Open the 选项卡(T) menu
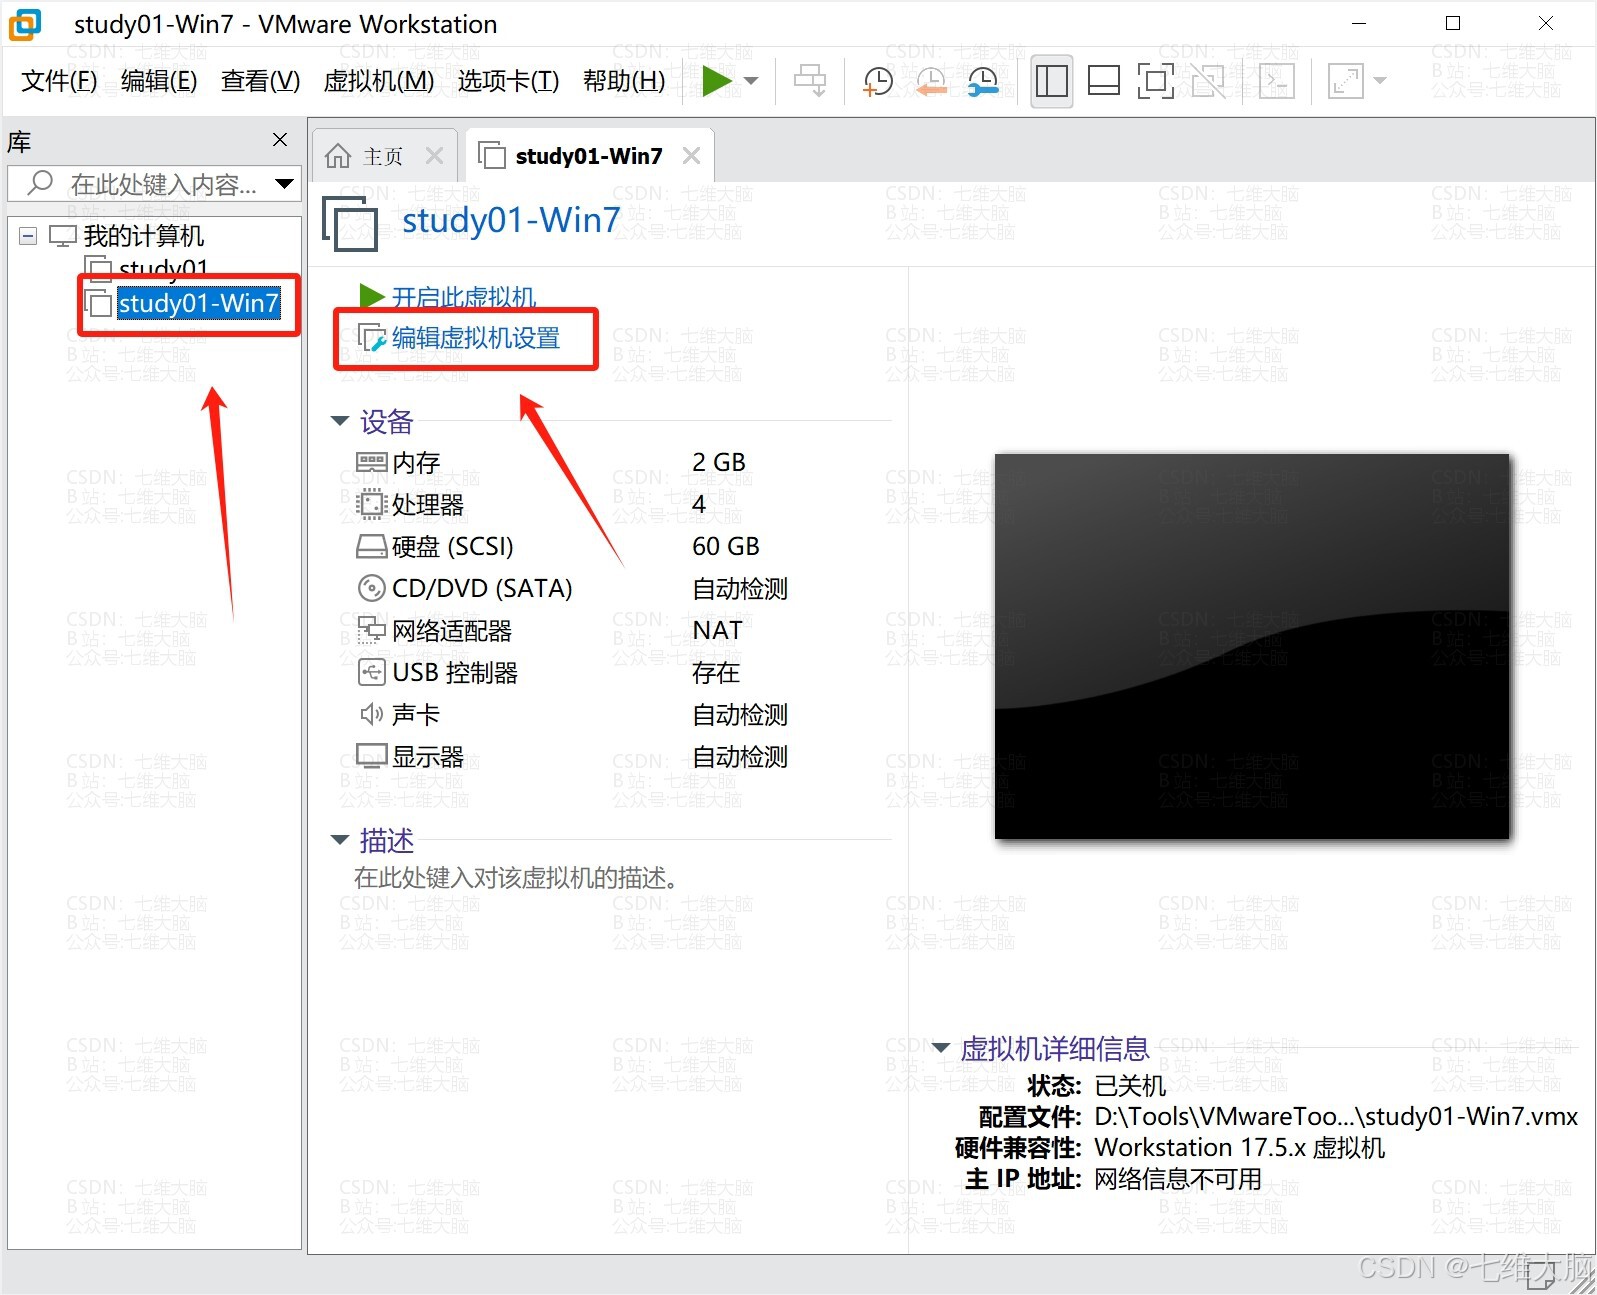 pyautogui.click(x=508, y=81)
